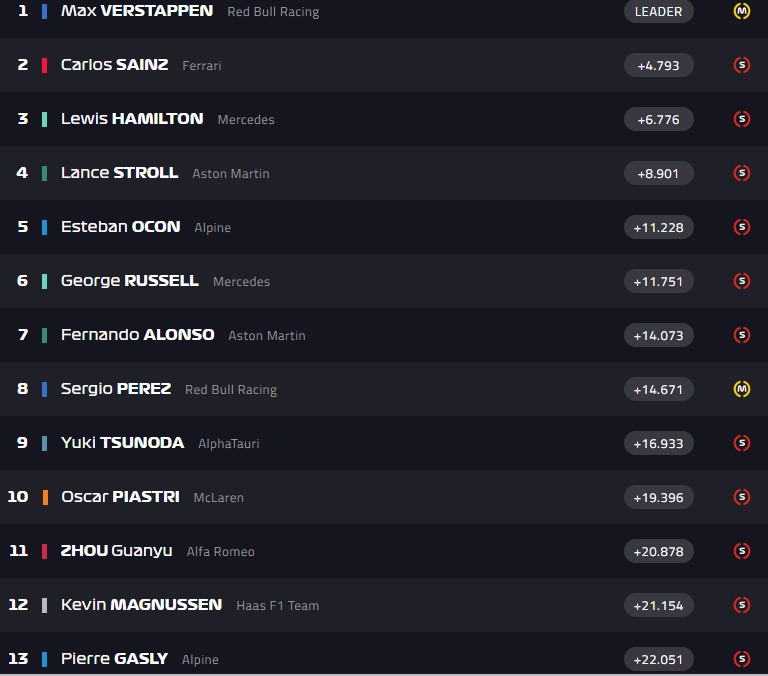This screenshot has height=676, width=768.
Task: Click the +14.073 gap for Alonso
Action: point(658,335)
